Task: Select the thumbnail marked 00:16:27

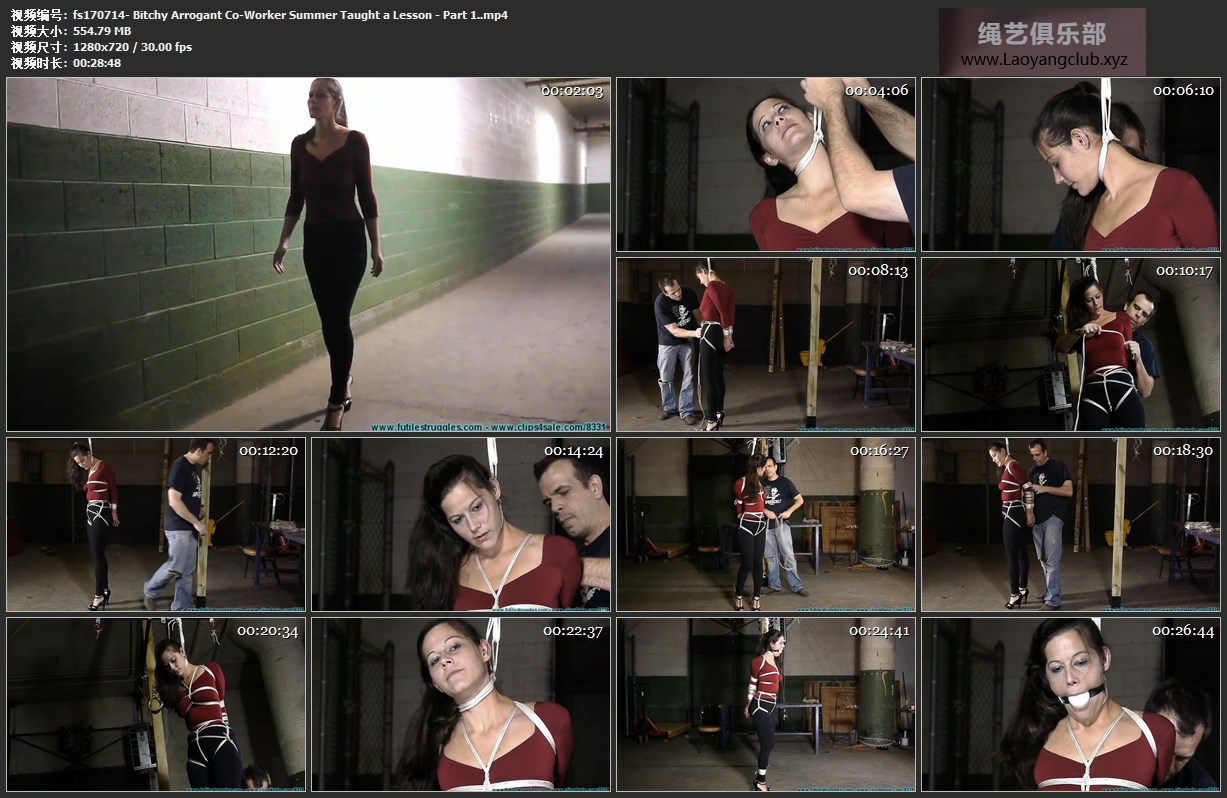Action: 765,524
